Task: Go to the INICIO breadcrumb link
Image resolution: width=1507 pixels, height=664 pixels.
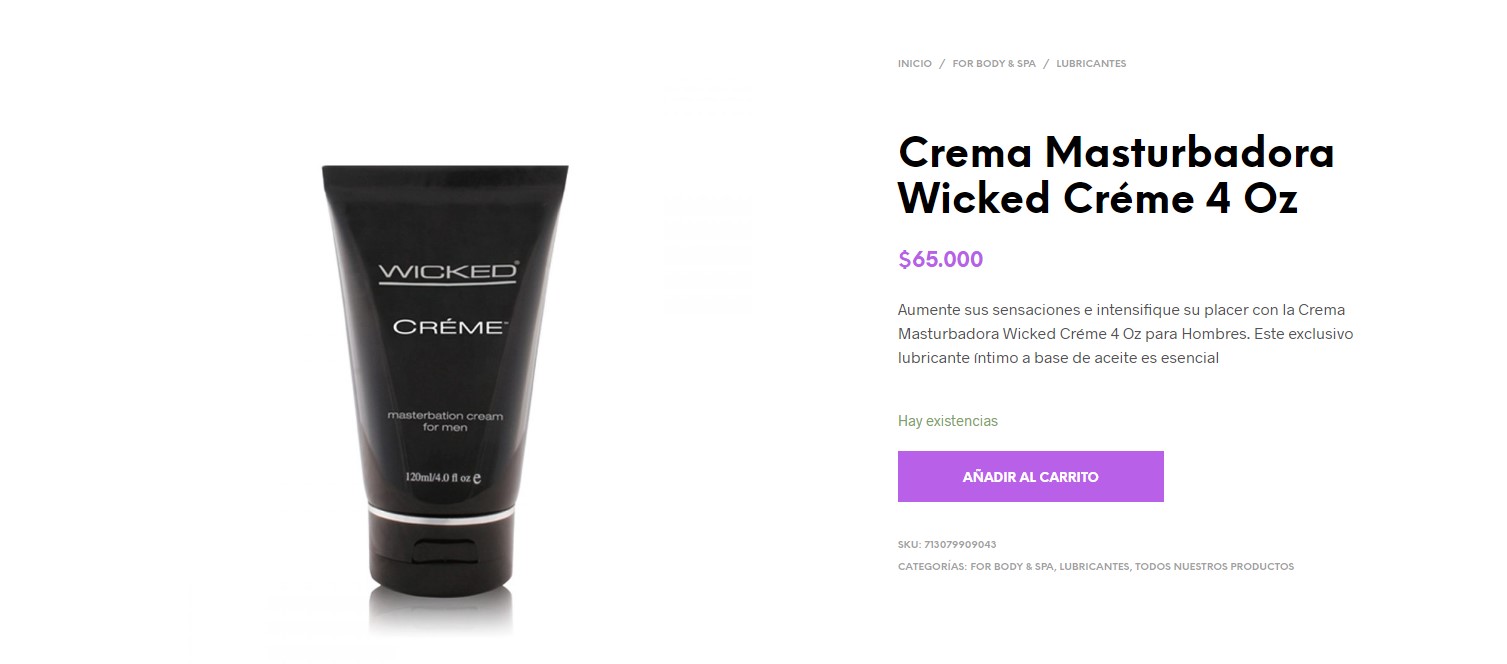Action: coord(914,63)
